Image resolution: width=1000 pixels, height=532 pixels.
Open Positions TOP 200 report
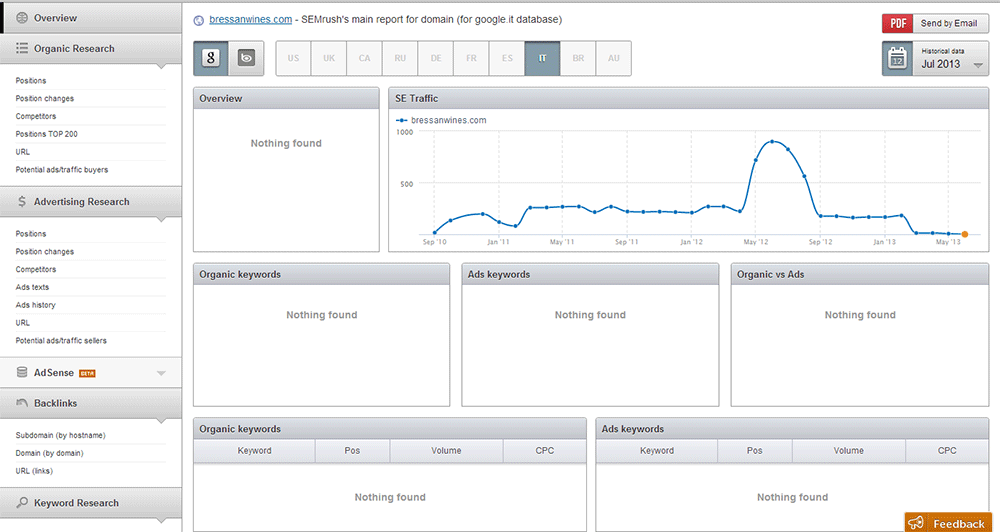click(47, 134)
